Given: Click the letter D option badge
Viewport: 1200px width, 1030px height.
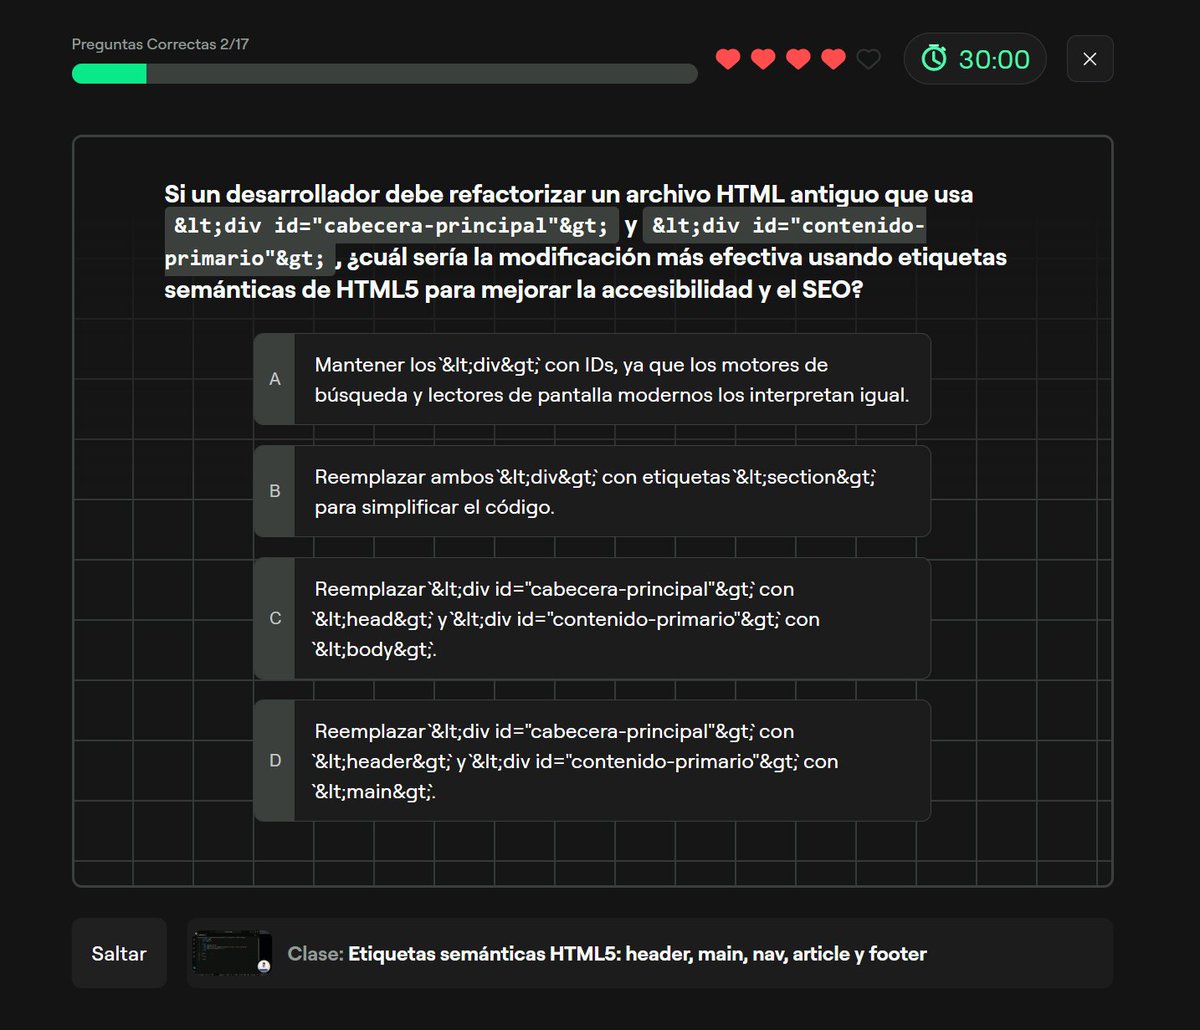Looking at the screenshot, I should 275,760.
